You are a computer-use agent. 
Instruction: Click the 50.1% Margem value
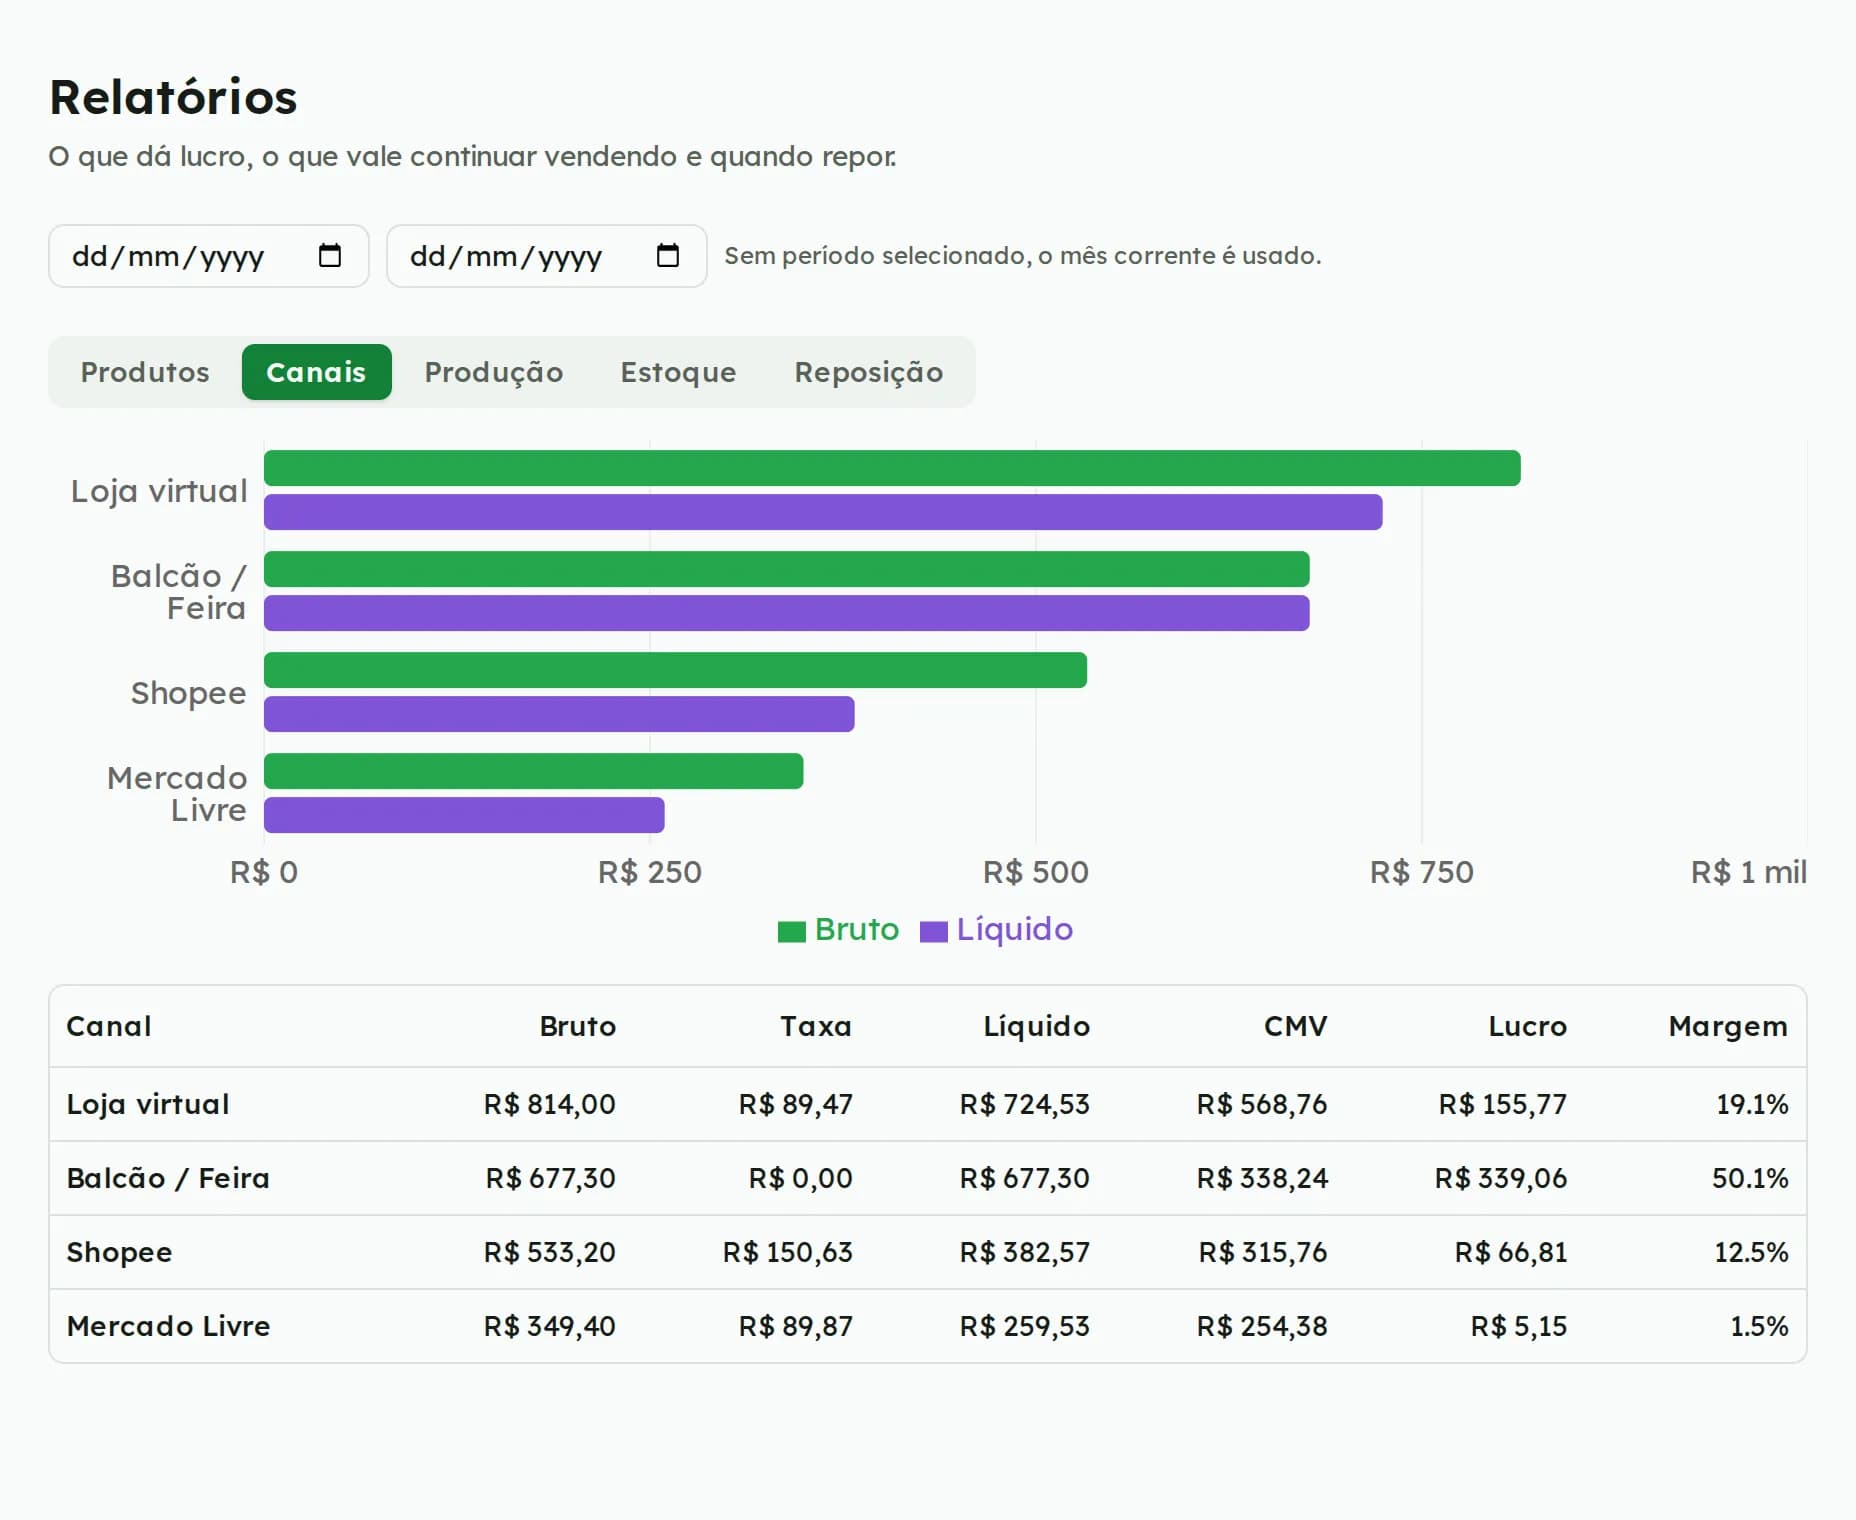click(1750, 1178)
